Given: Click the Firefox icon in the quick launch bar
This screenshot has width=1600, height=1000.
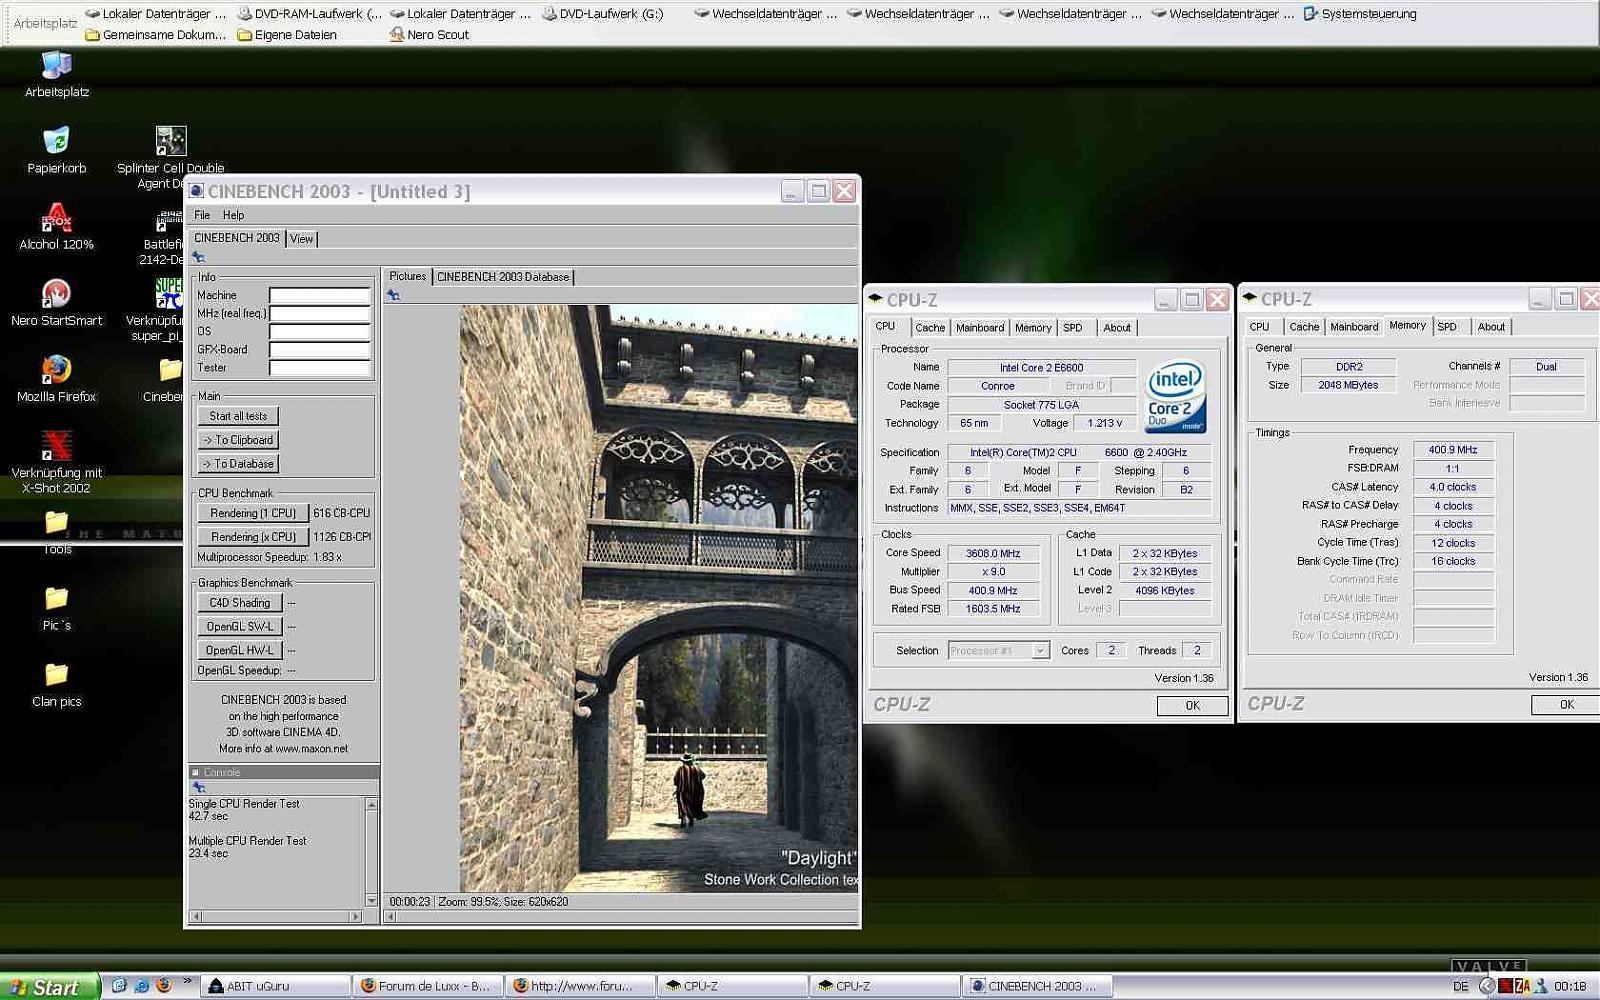Looking at the screenshot, I should (164, 985).
